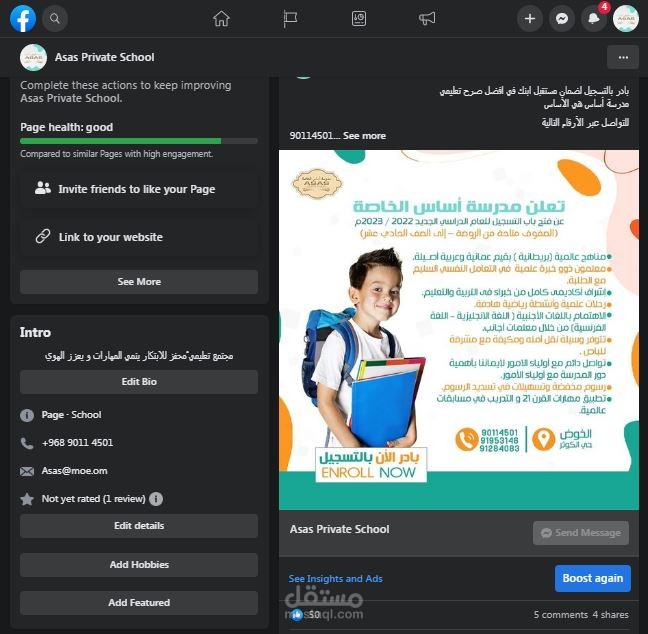The image size is (648, 634).
Task: Open the notifications bell
Action: click(x=594, y=19)
